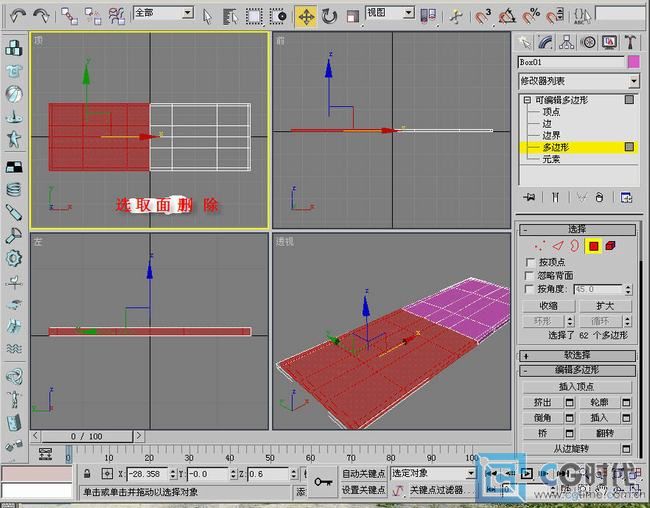Screen dimensions: 650x508
Task: Activate the Select and Rotate tool
Action: pyautogui.click(x=330, y=17)
